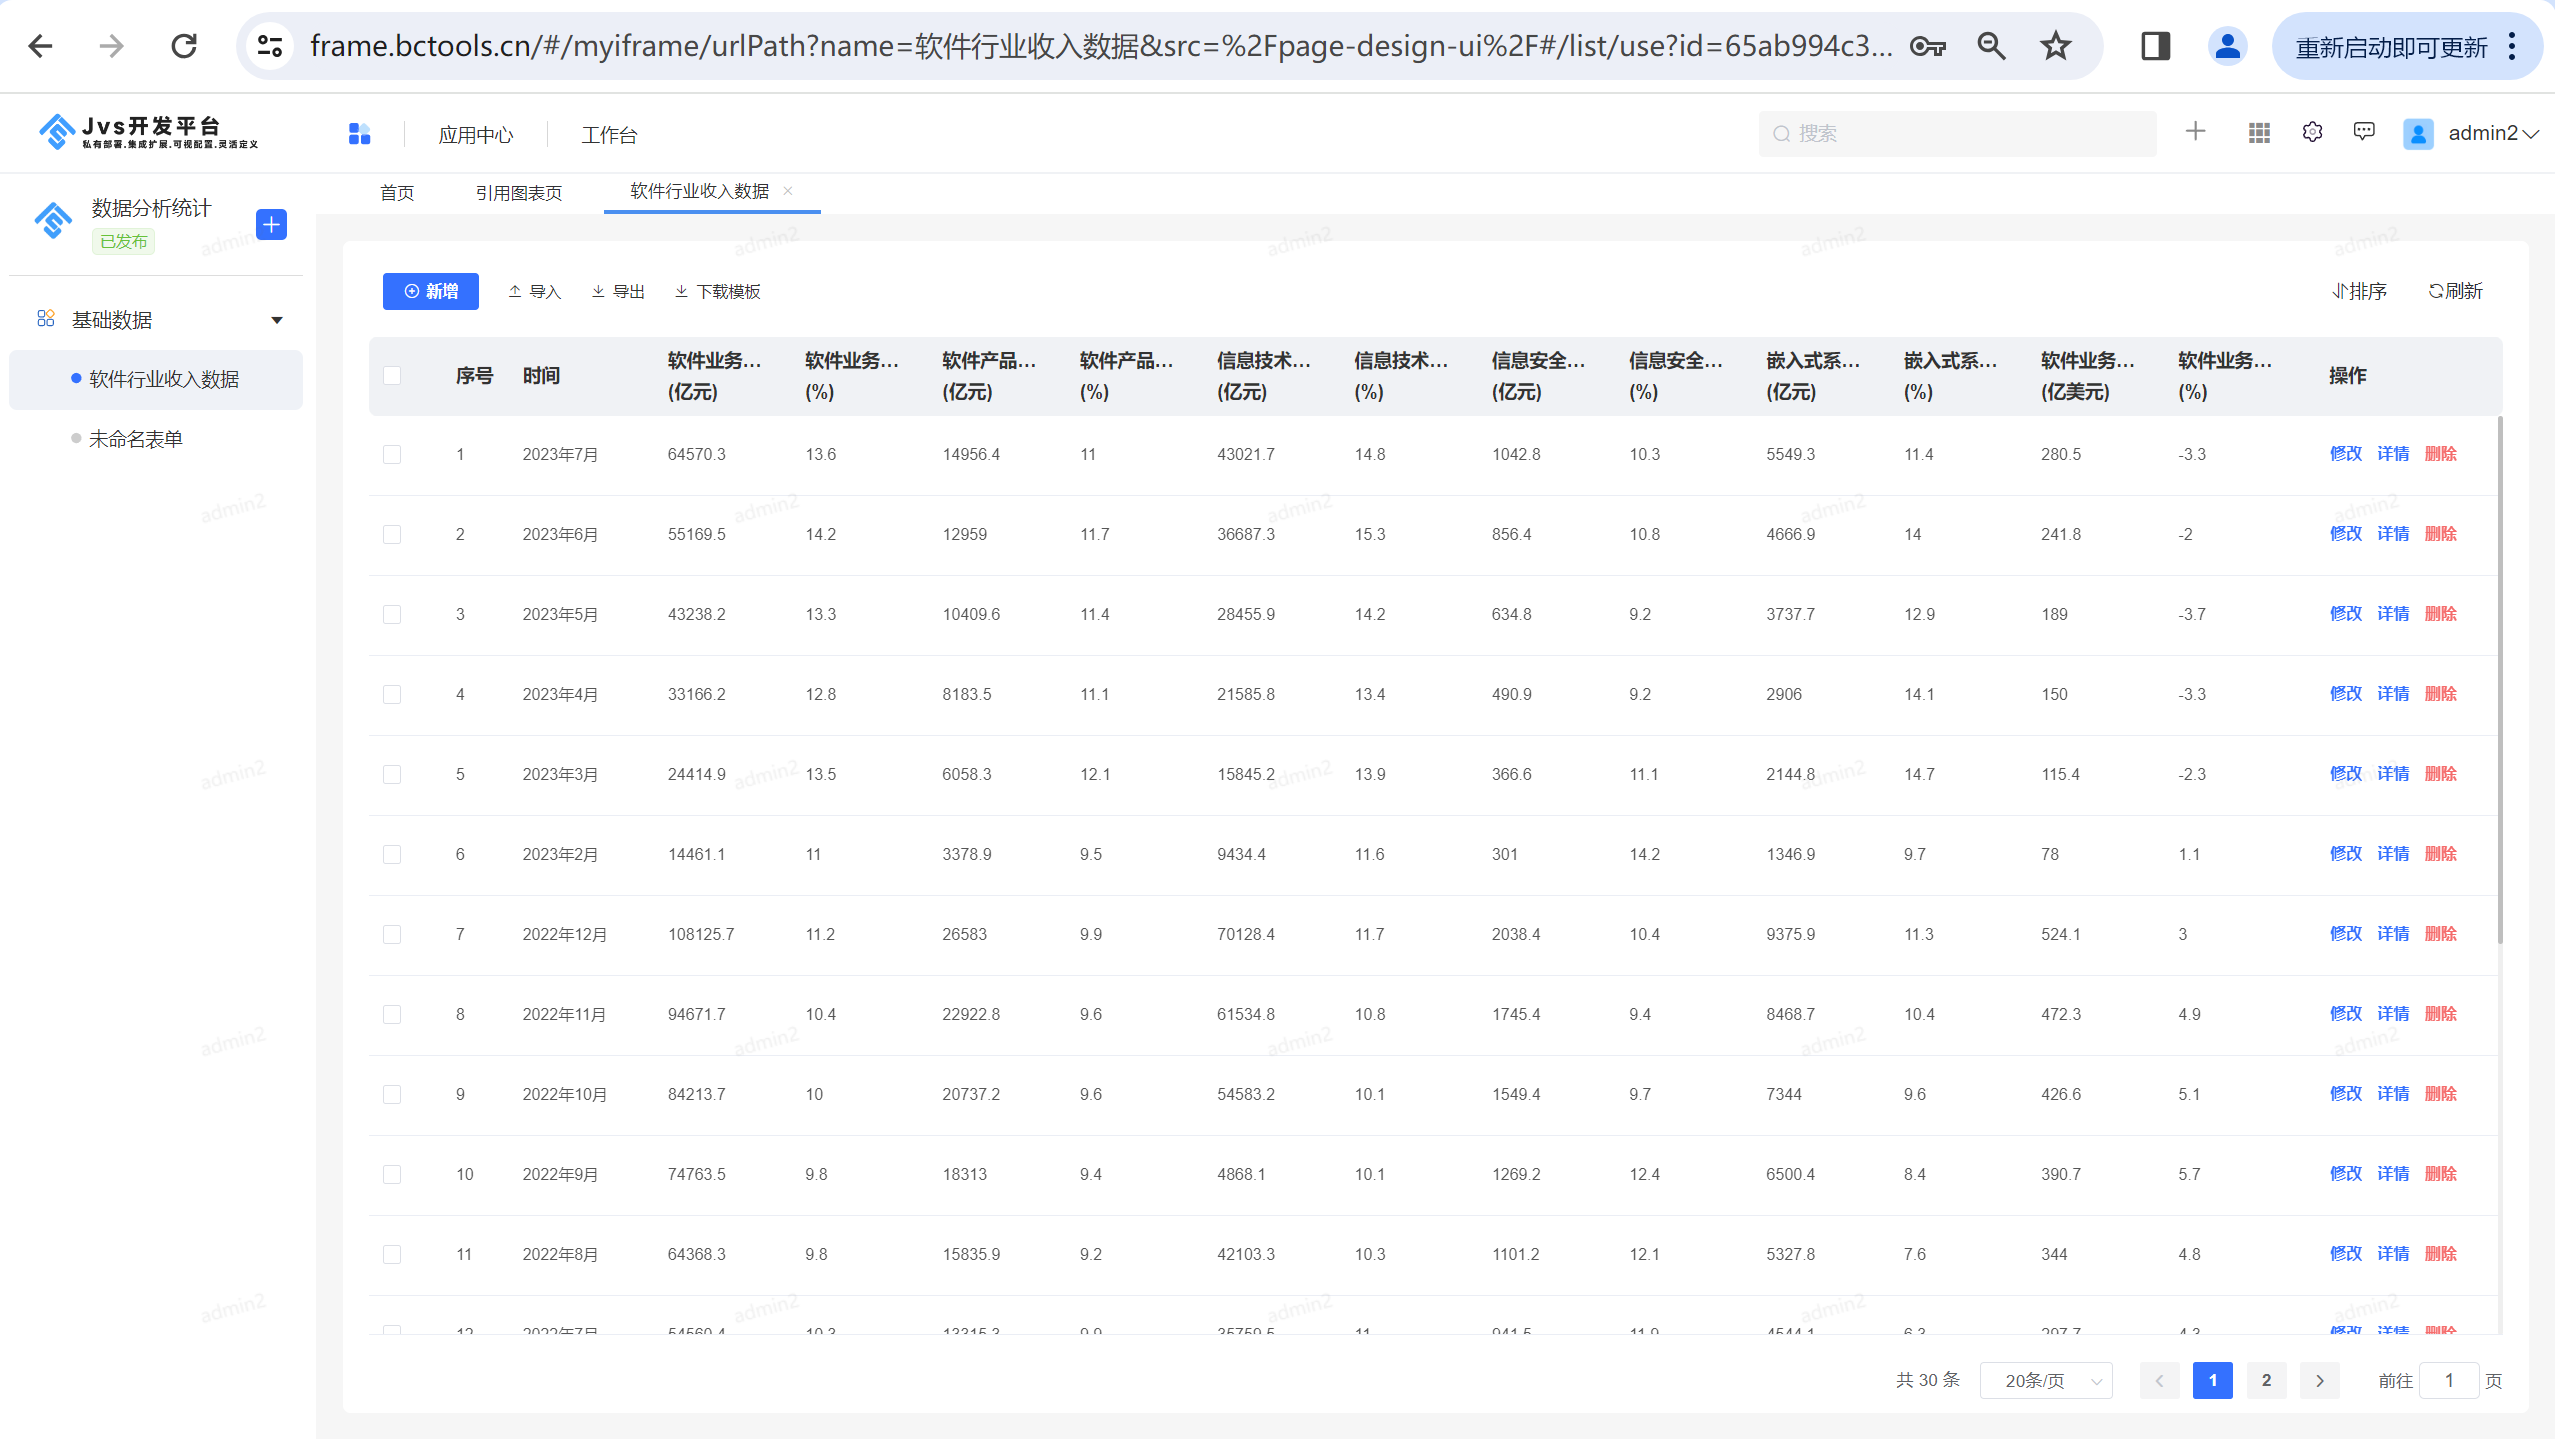Viewport: 2555px width, 1439px height.
Task: Click the settings gear icon in header
Action: coord(2311,132)
